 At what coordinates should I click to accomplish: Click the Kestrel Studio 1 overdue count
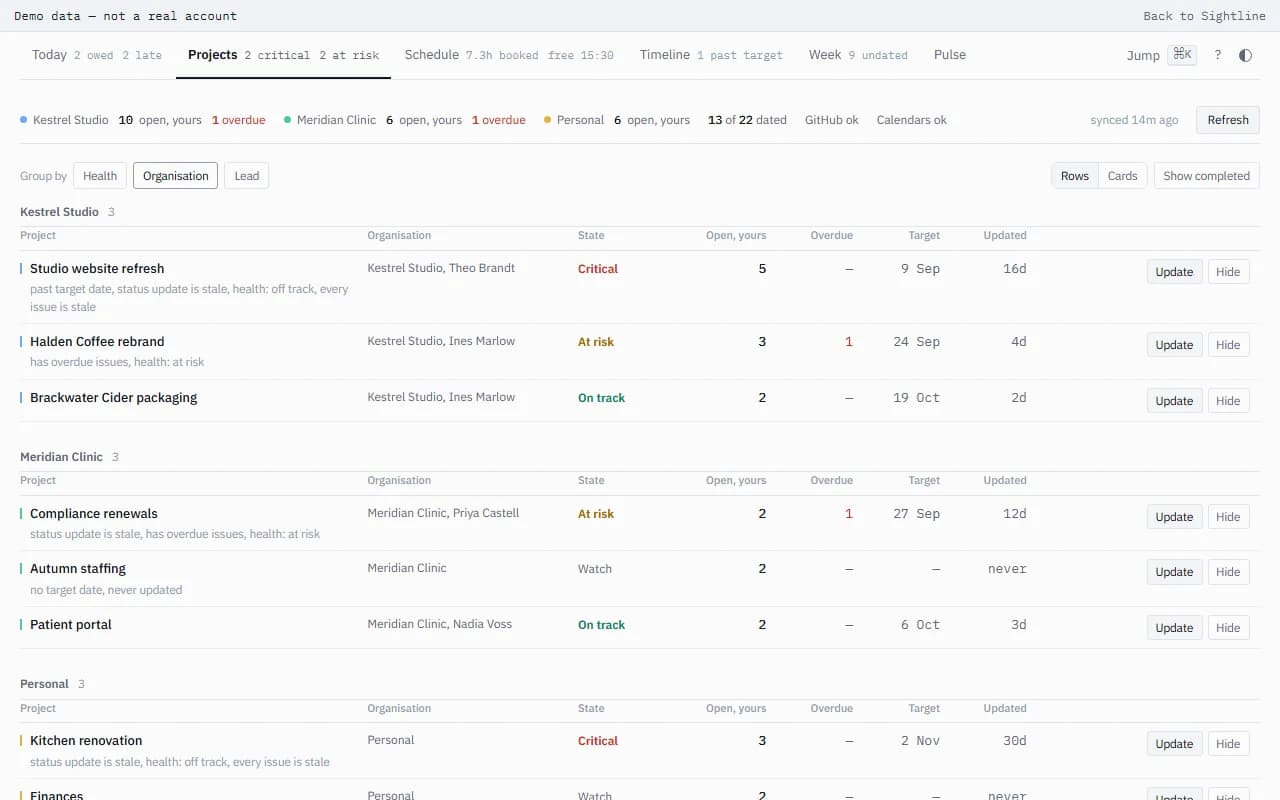[239, 120]
